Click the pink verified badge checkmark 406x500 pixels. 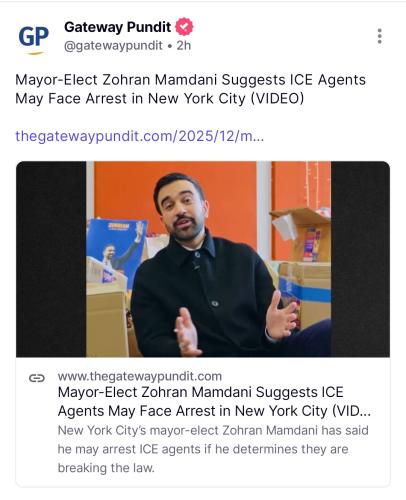[x=184, y=27]
